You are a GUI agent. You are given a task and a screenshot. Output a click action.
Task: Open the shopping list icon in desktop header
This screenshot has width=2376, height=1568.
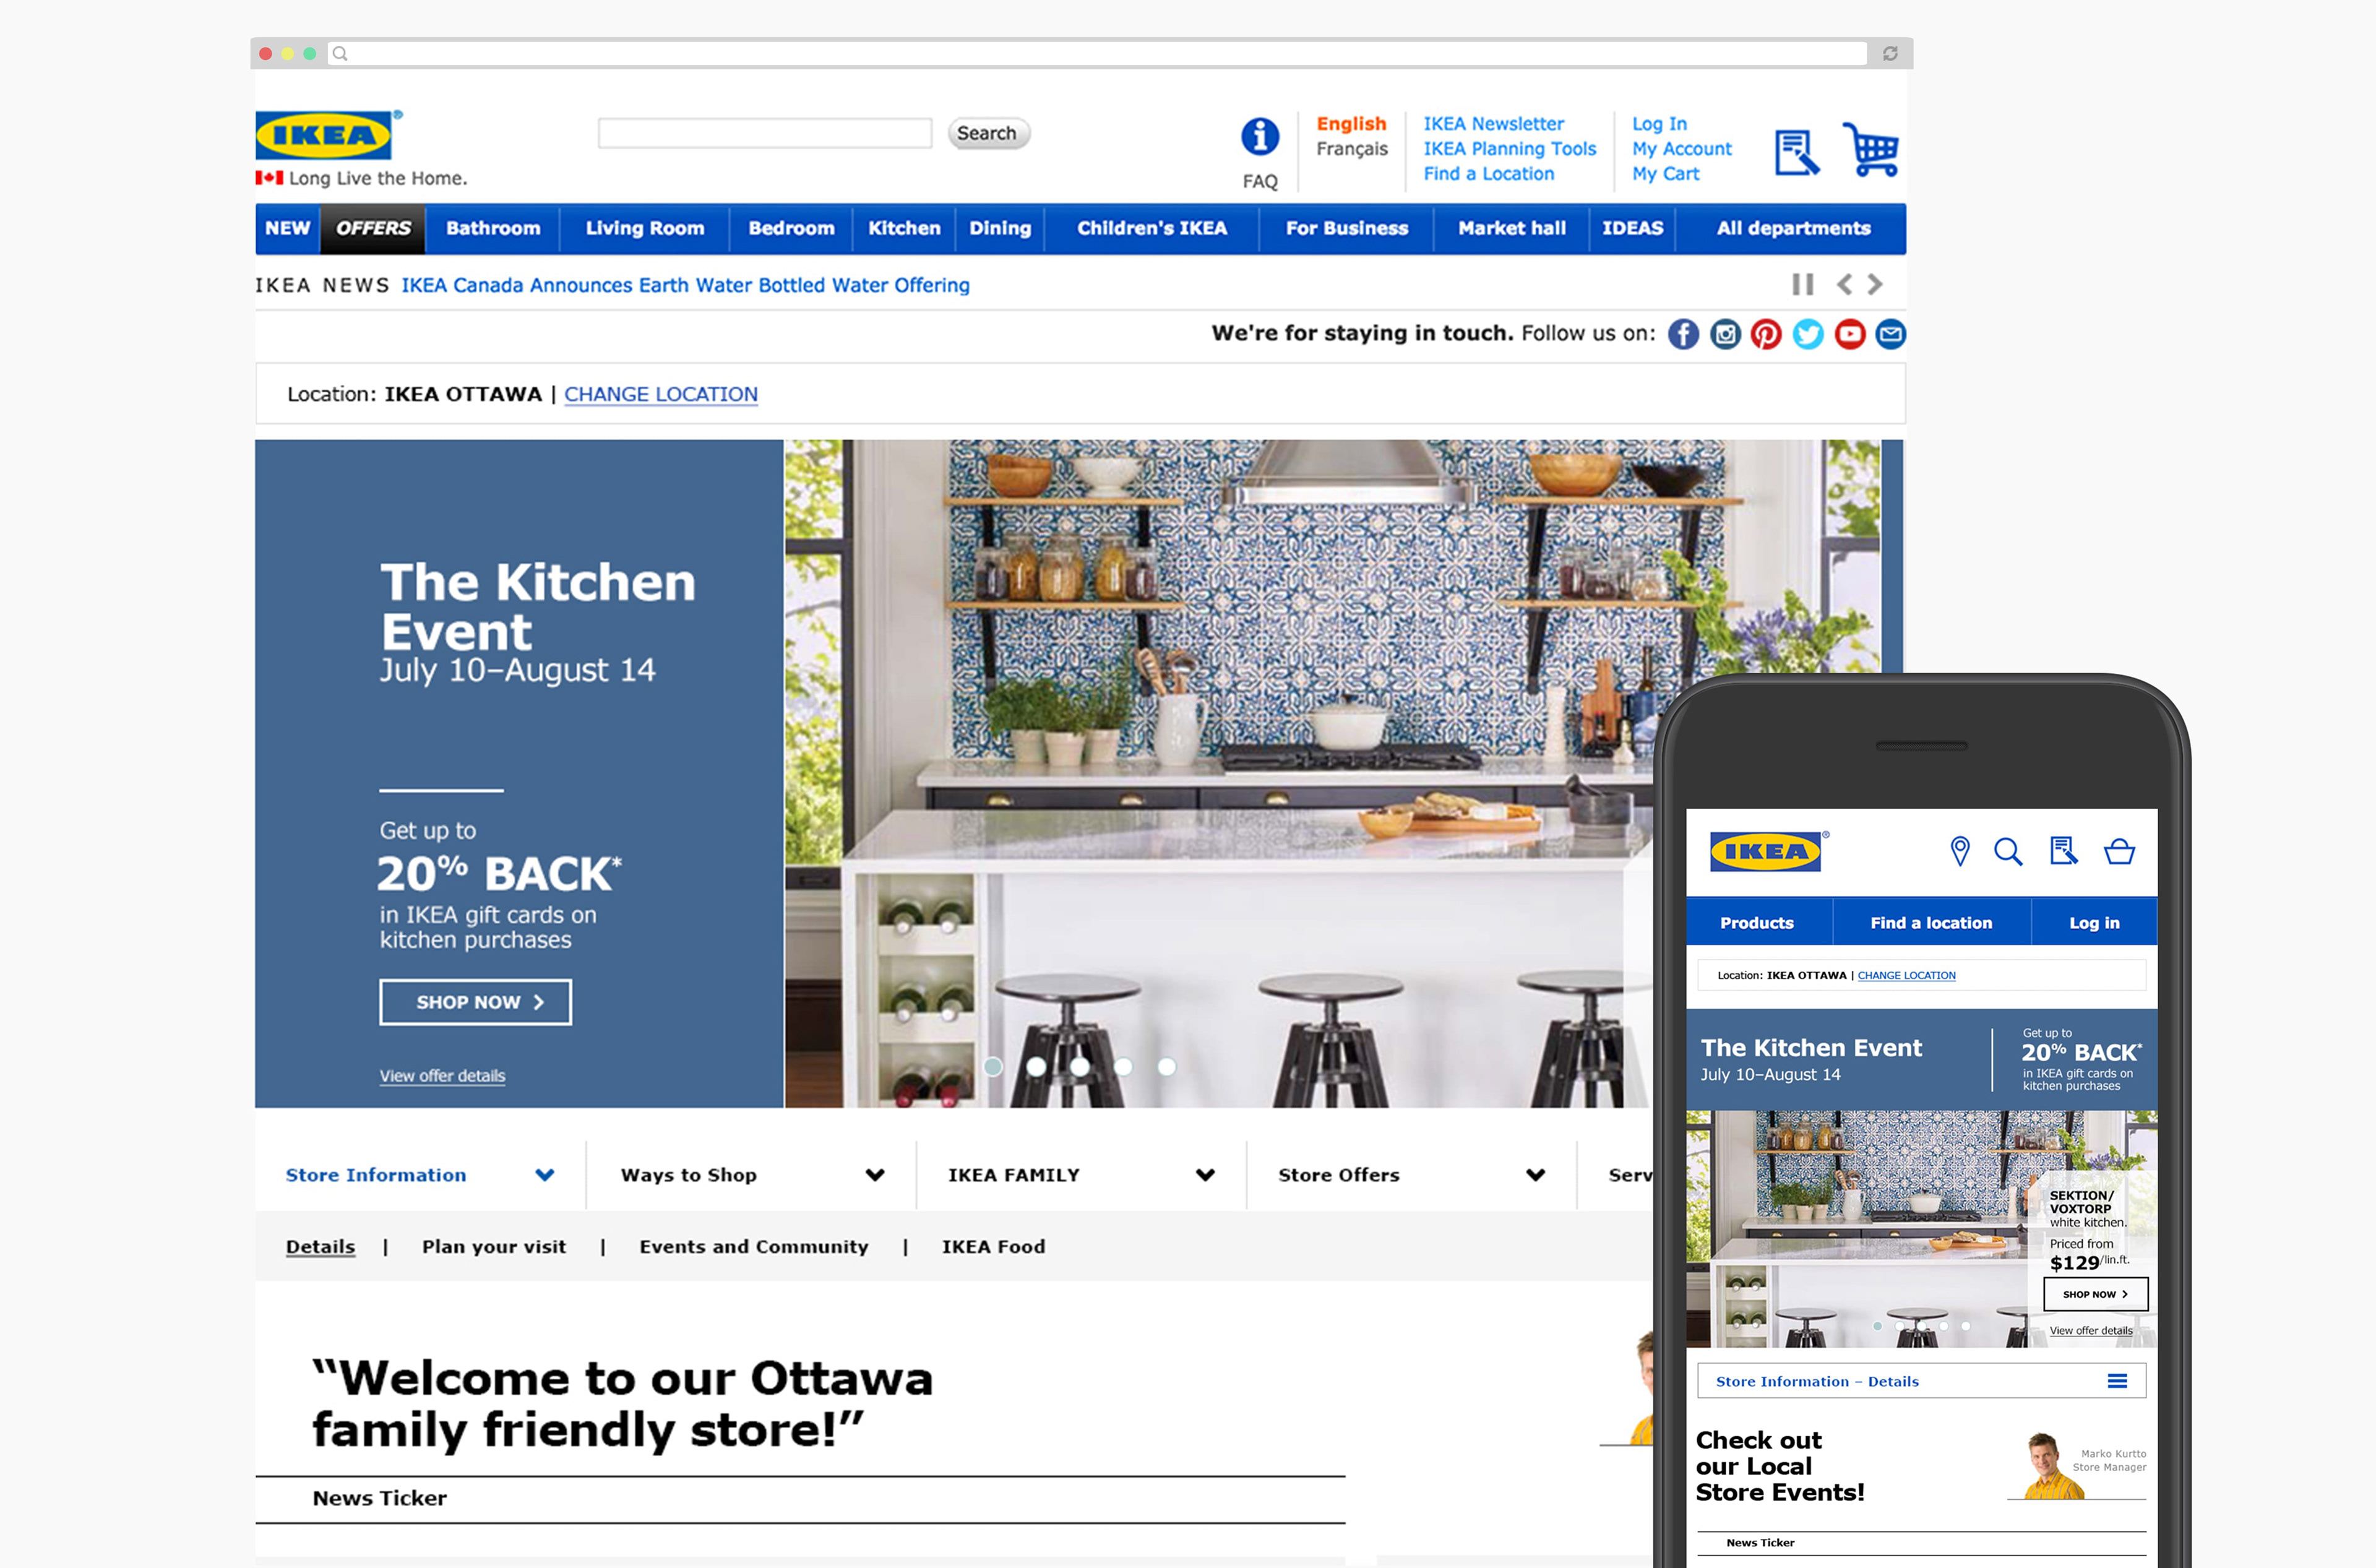pyautogui.click(x=1797, y=152)
